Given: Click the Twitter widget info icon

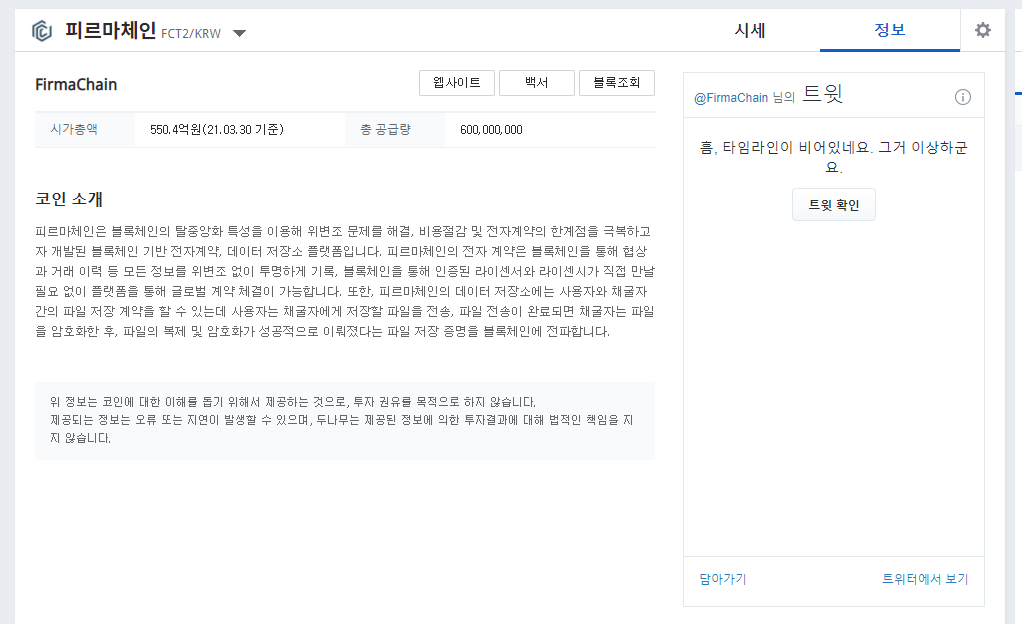Looking at the screenshot, I should click(x=963, y=97).
